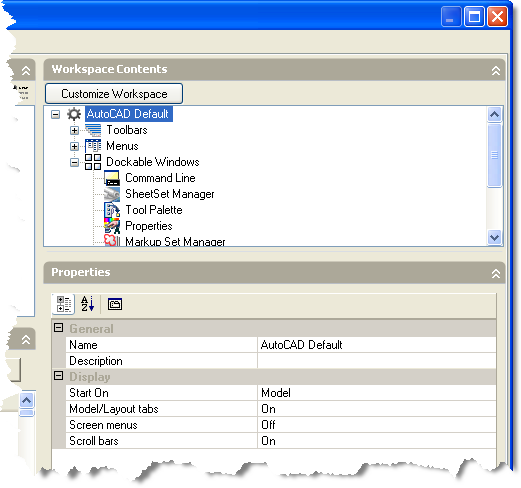Select the Dockable Windows label
521x488 pixels.
pos(153,162)
